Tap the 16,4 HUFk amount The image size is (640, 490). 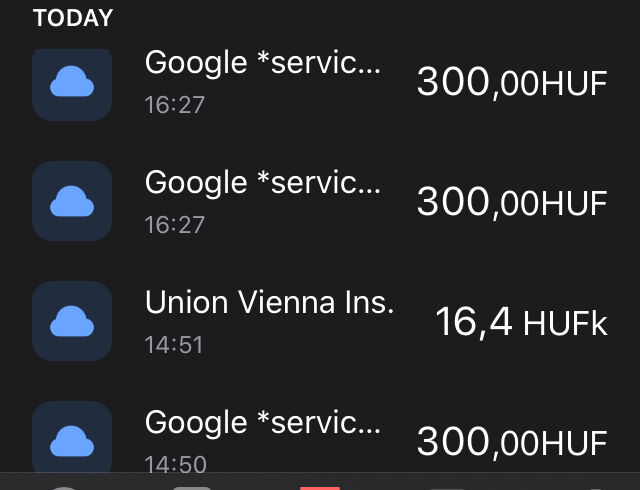[521, 323]
